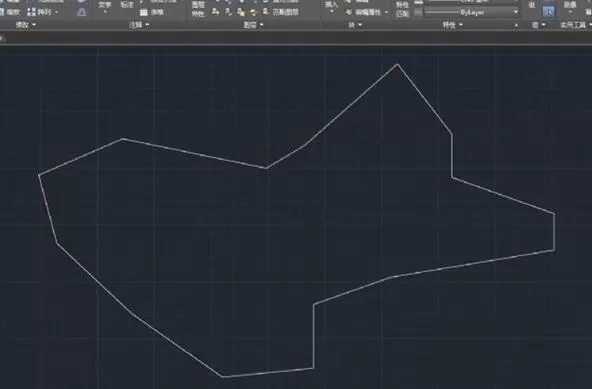Open the ByLayer linetype dropdown
The image size is (592, 389).
472,12
